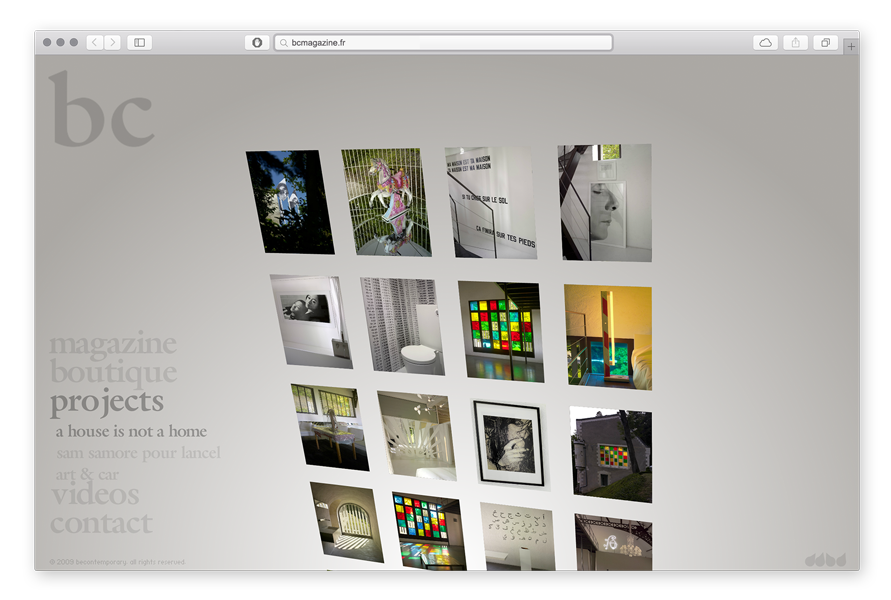Open 'a house is not a home' project
Viewport: 891px width, 600px height.
[131, 432]
